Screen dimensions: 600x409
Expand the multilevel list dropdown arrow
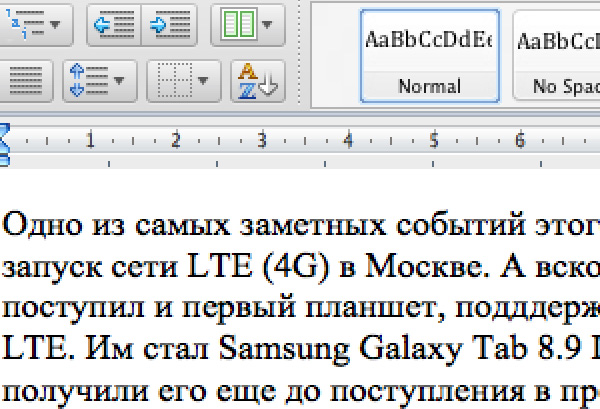55,25
